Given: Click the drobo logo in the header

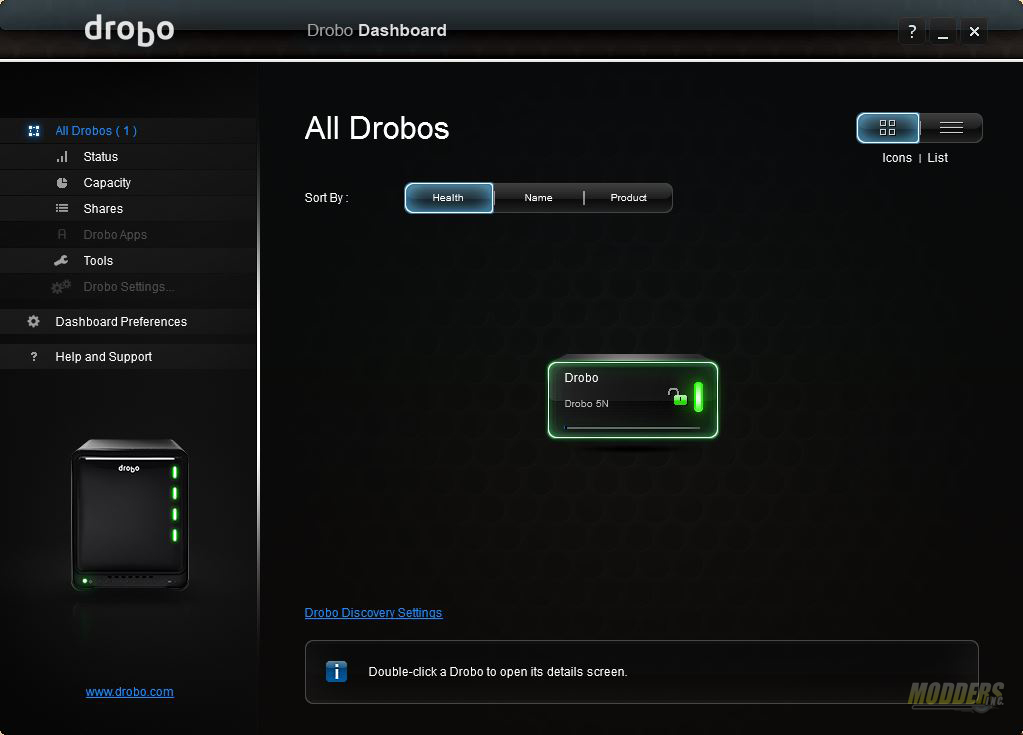Looking at the screenshot, I should pyautogui.click(x=129, y=29).
